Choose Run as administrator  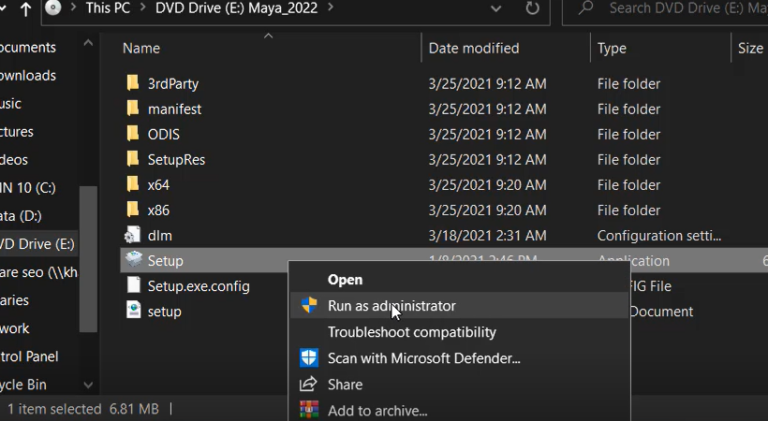(x=391, y=306)
